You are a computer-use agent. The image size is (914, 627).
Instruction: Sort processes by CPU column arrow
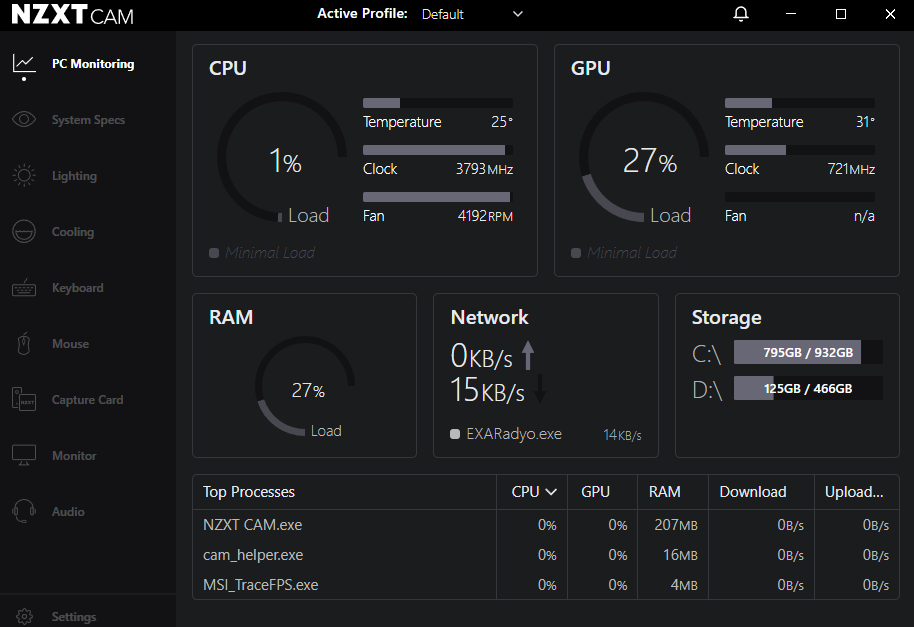(x=550, y=492)
